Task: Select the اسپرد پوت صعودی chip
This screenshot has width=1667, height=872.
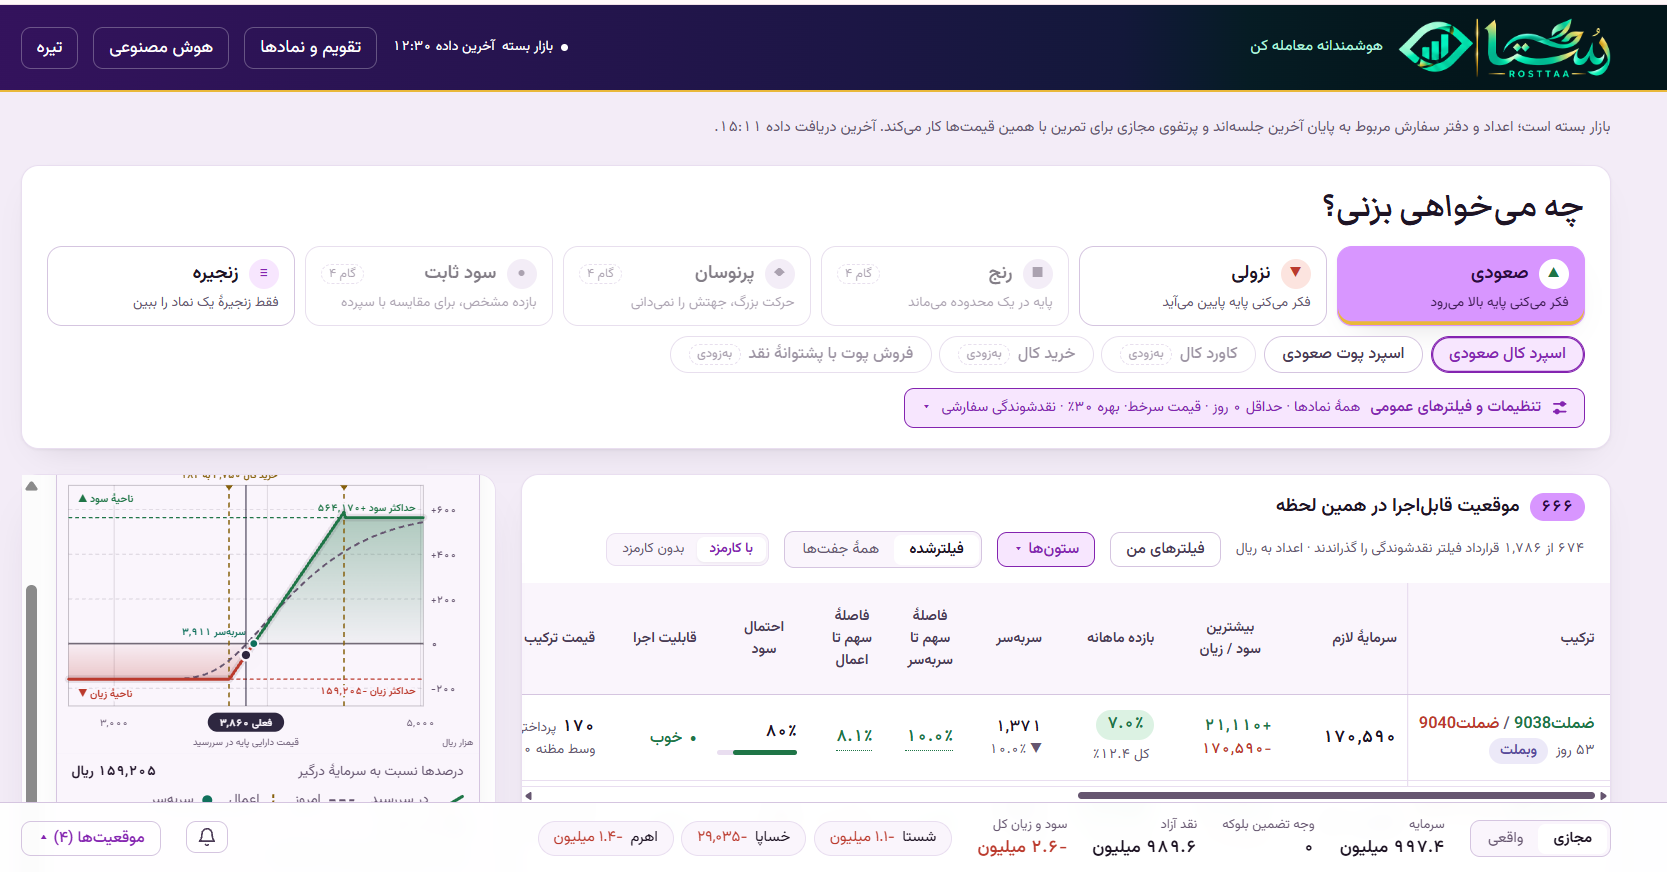Action: tap(1343, 354)
